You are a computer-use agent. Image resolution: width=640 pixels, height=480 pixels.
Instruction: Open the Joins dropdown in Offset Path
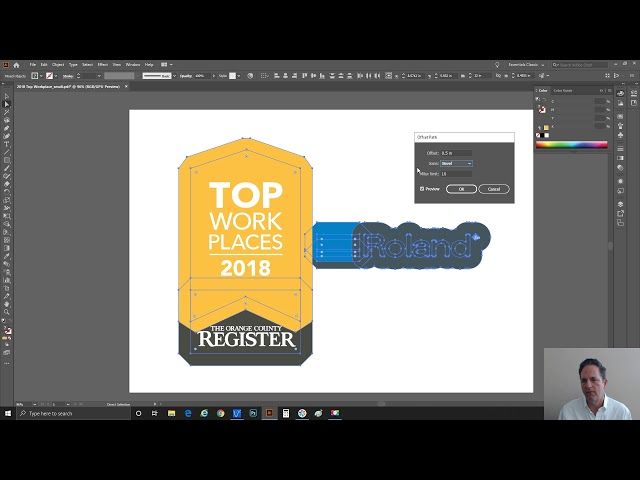pos(456,163)
